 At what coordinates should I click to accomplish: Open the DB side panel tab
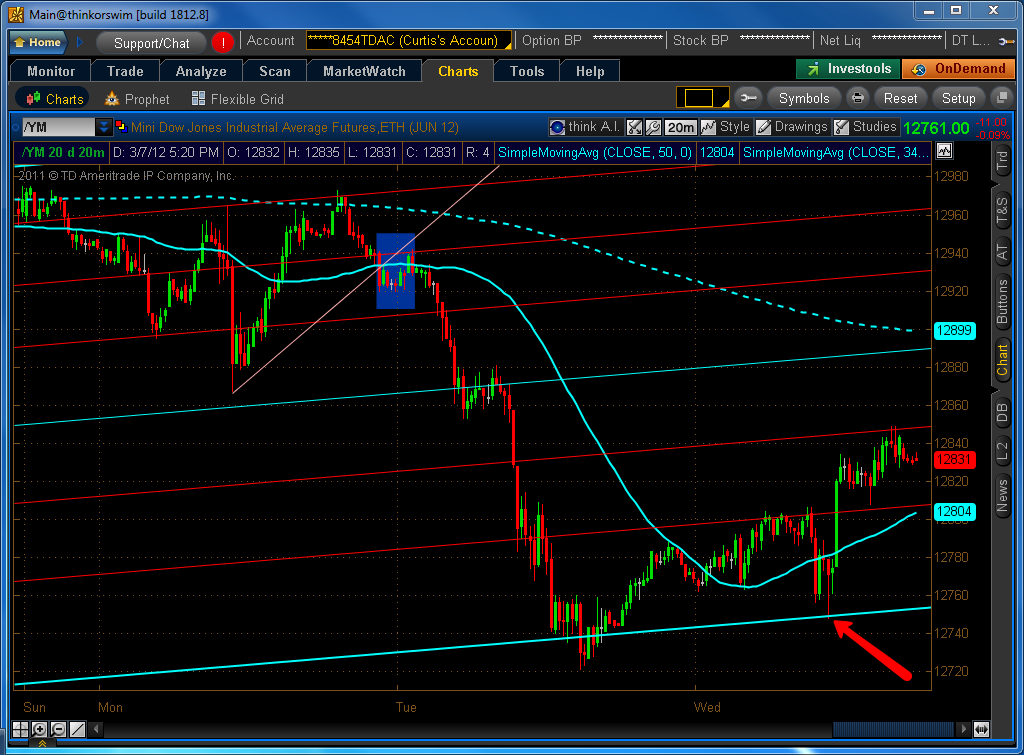(1002, 412)
